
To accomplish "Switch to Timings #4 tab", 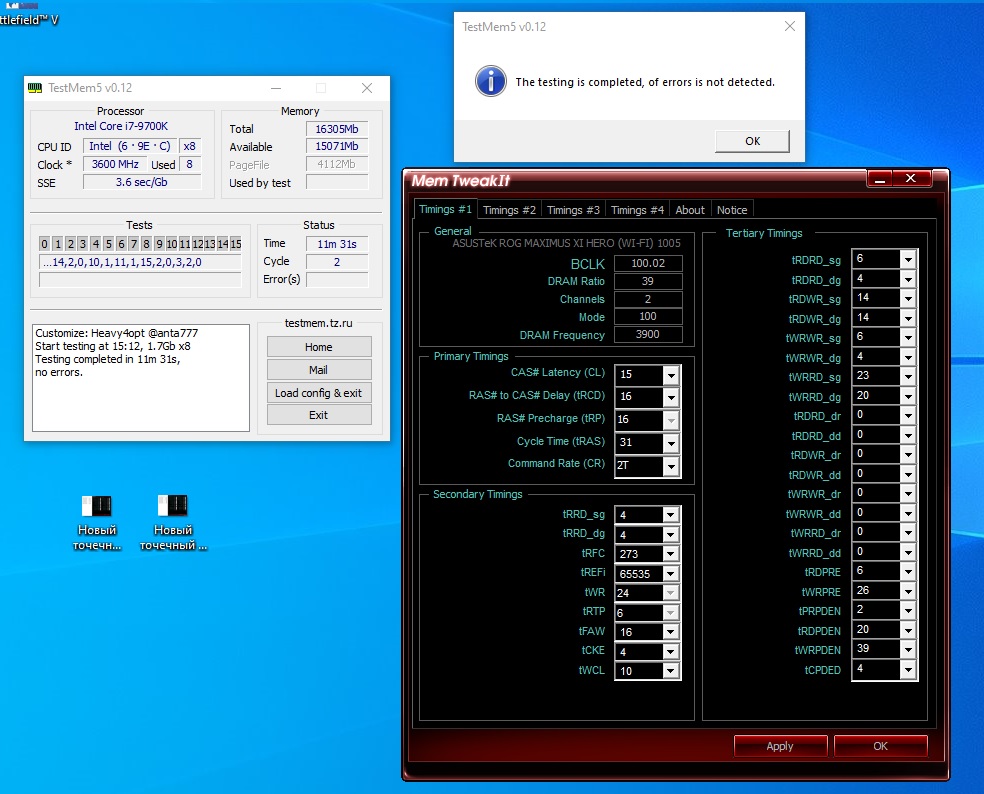I will (637, 210).
